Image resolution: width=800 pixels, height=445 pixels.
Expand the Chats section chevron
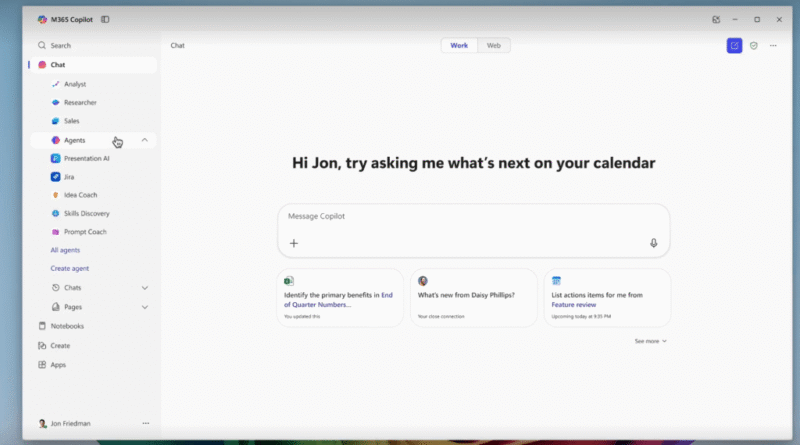coord(145,288)
